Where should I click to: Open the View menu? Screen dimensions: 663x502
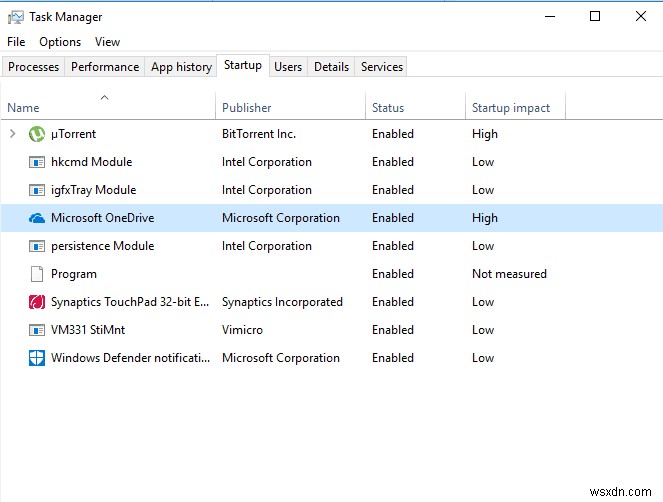click(107, 42)
